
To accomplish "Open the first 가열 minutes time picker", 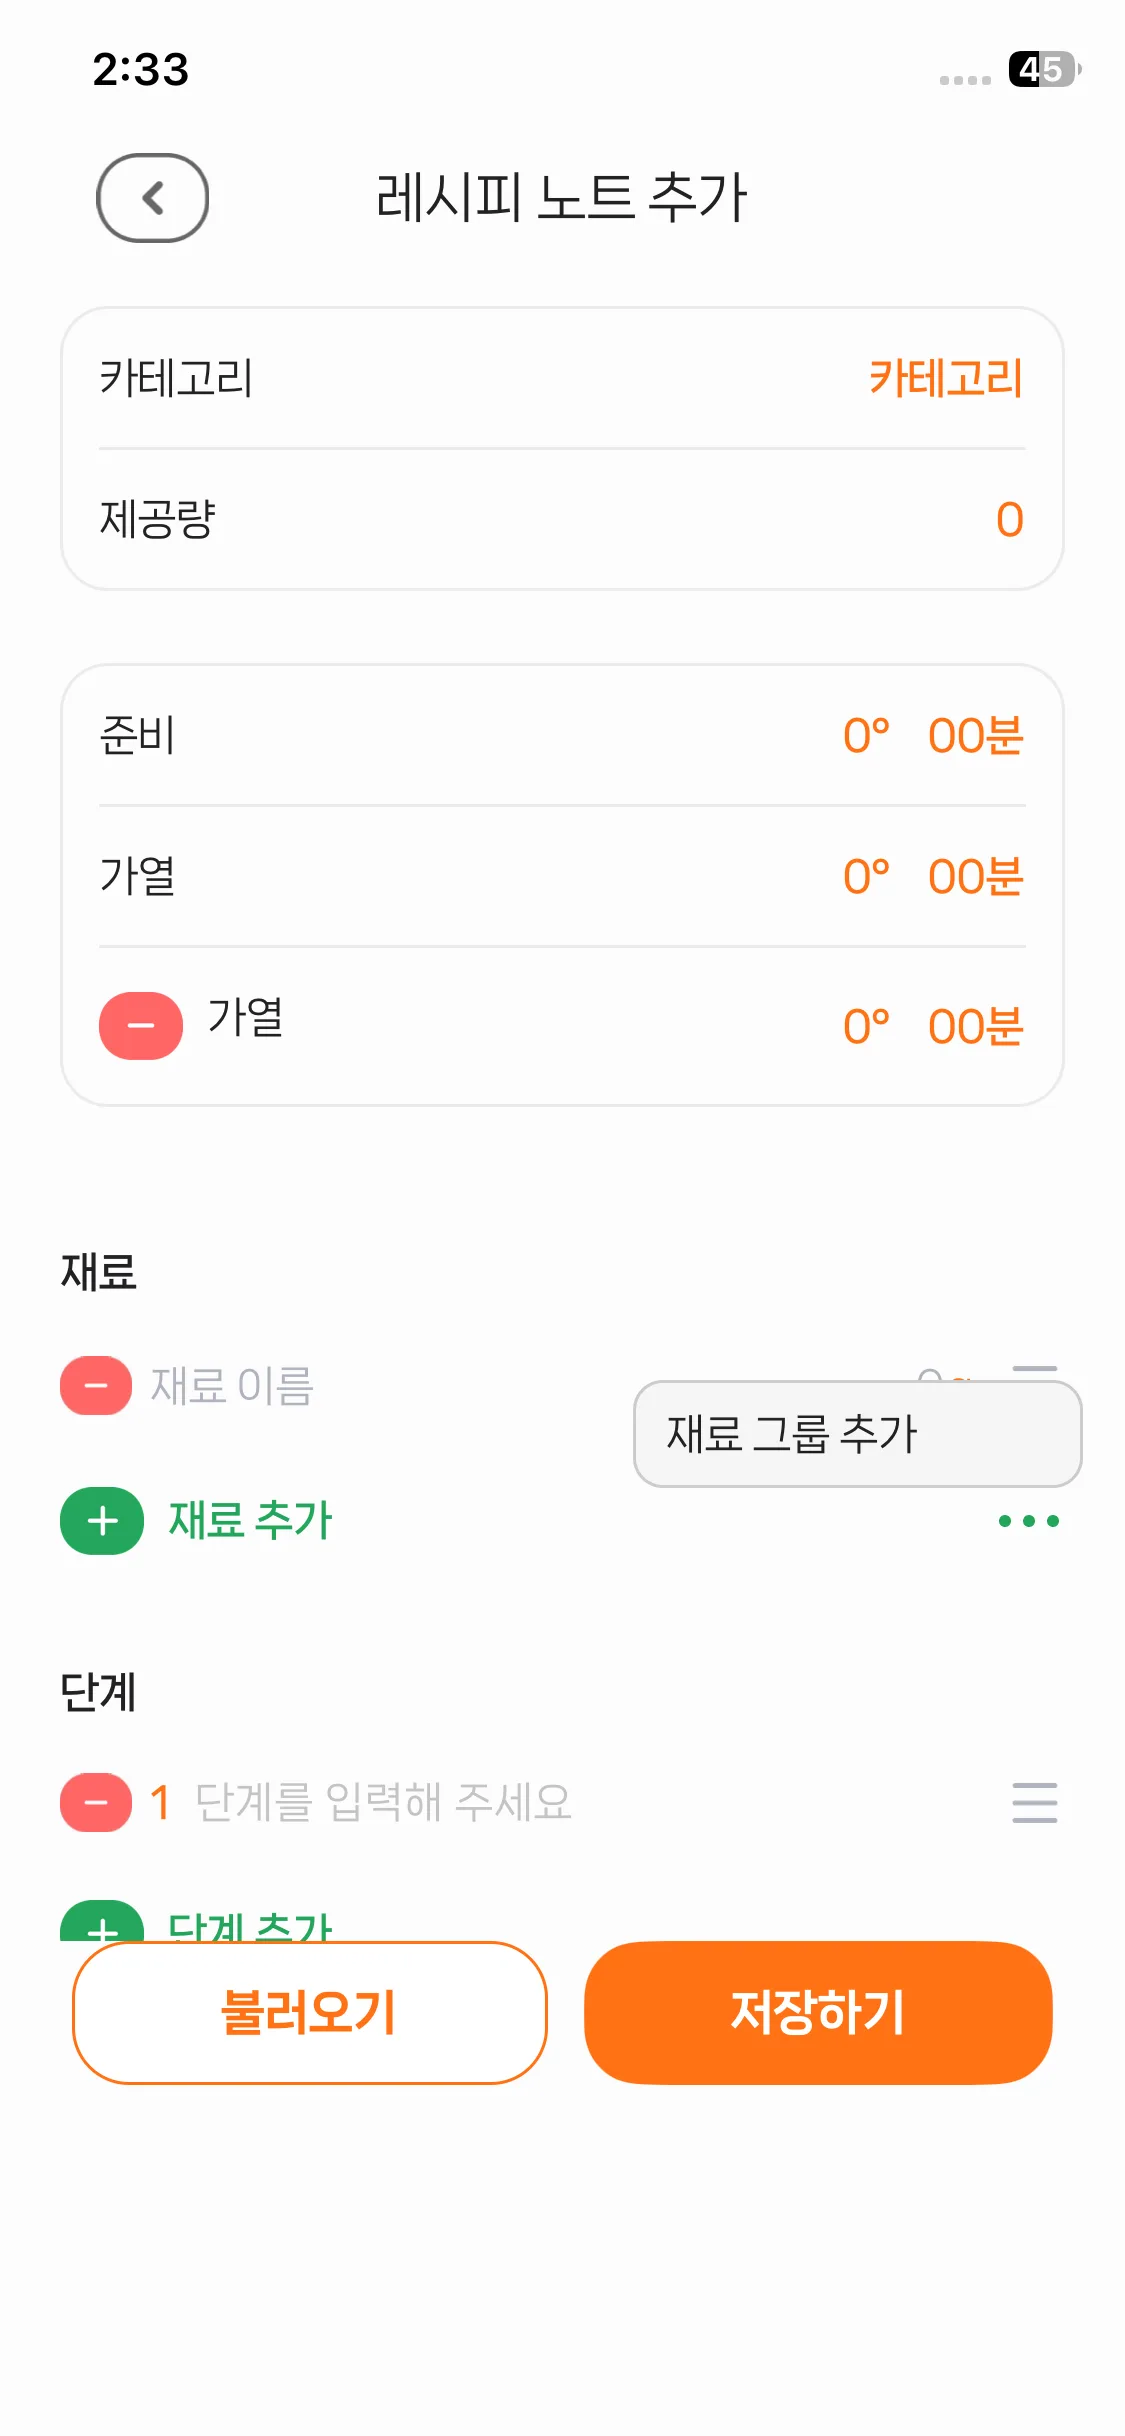I will pos(975,877).
